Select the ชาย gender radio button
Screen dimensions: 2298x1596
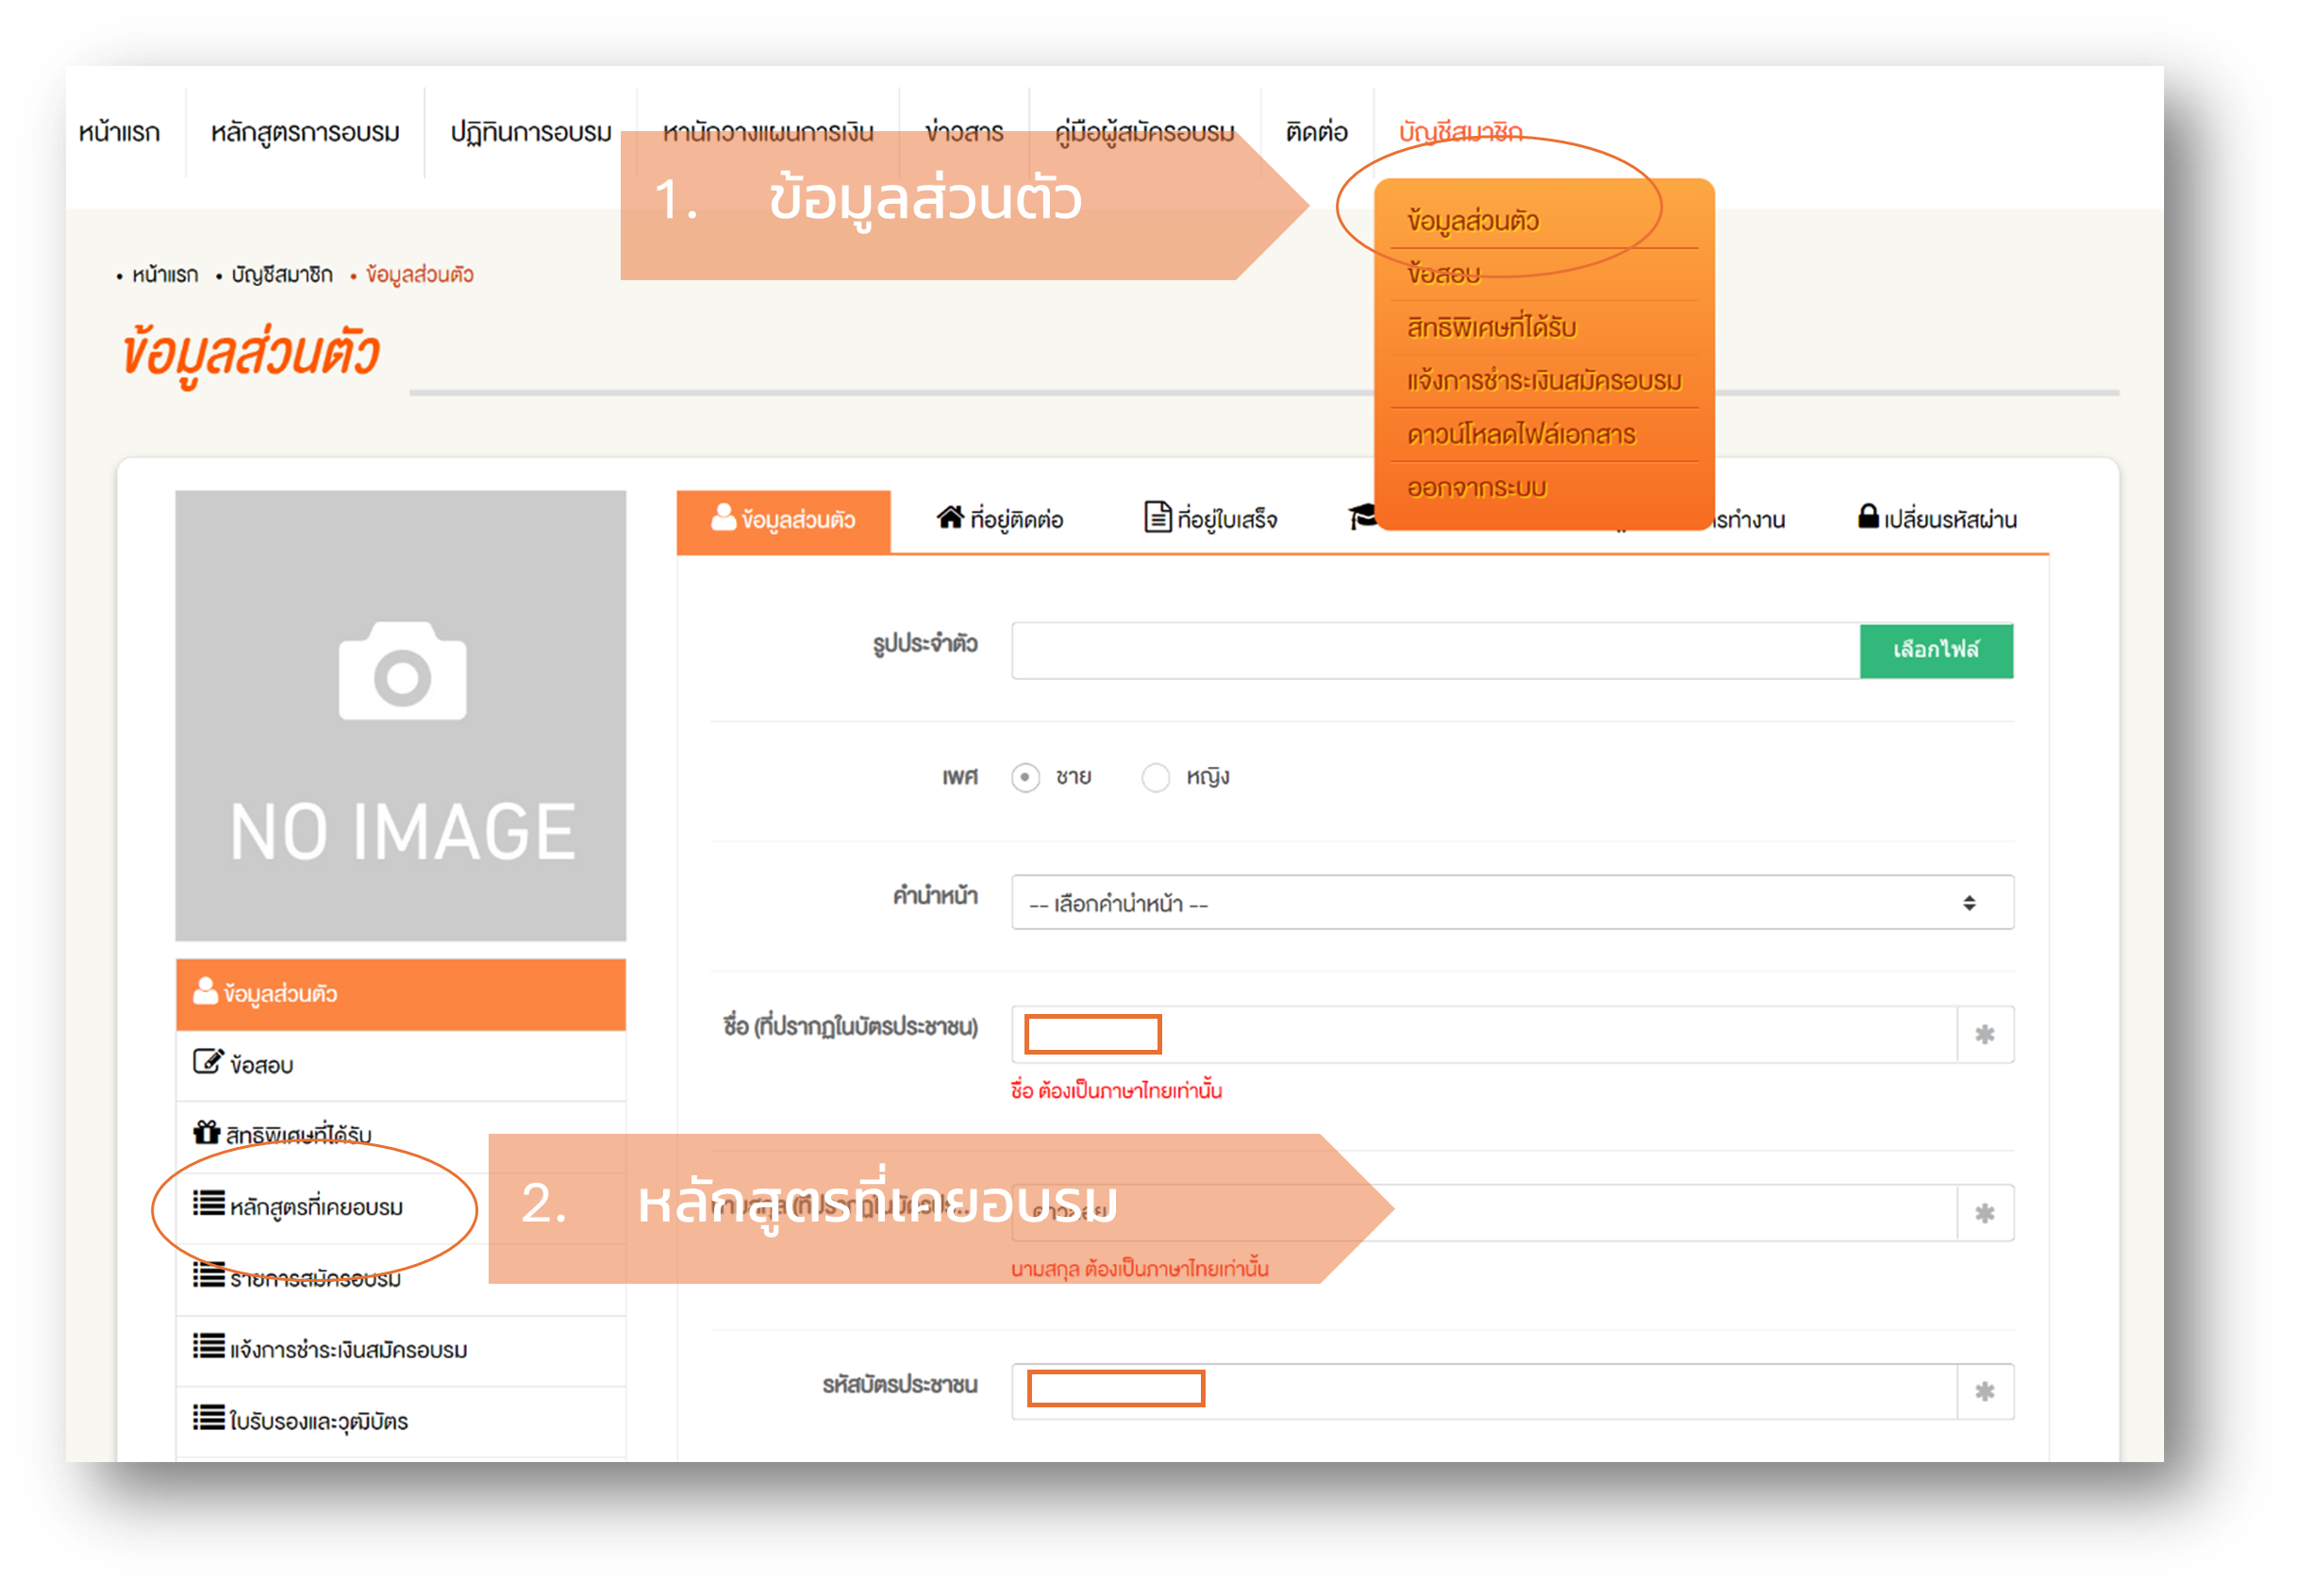[x=1025, y=778]
